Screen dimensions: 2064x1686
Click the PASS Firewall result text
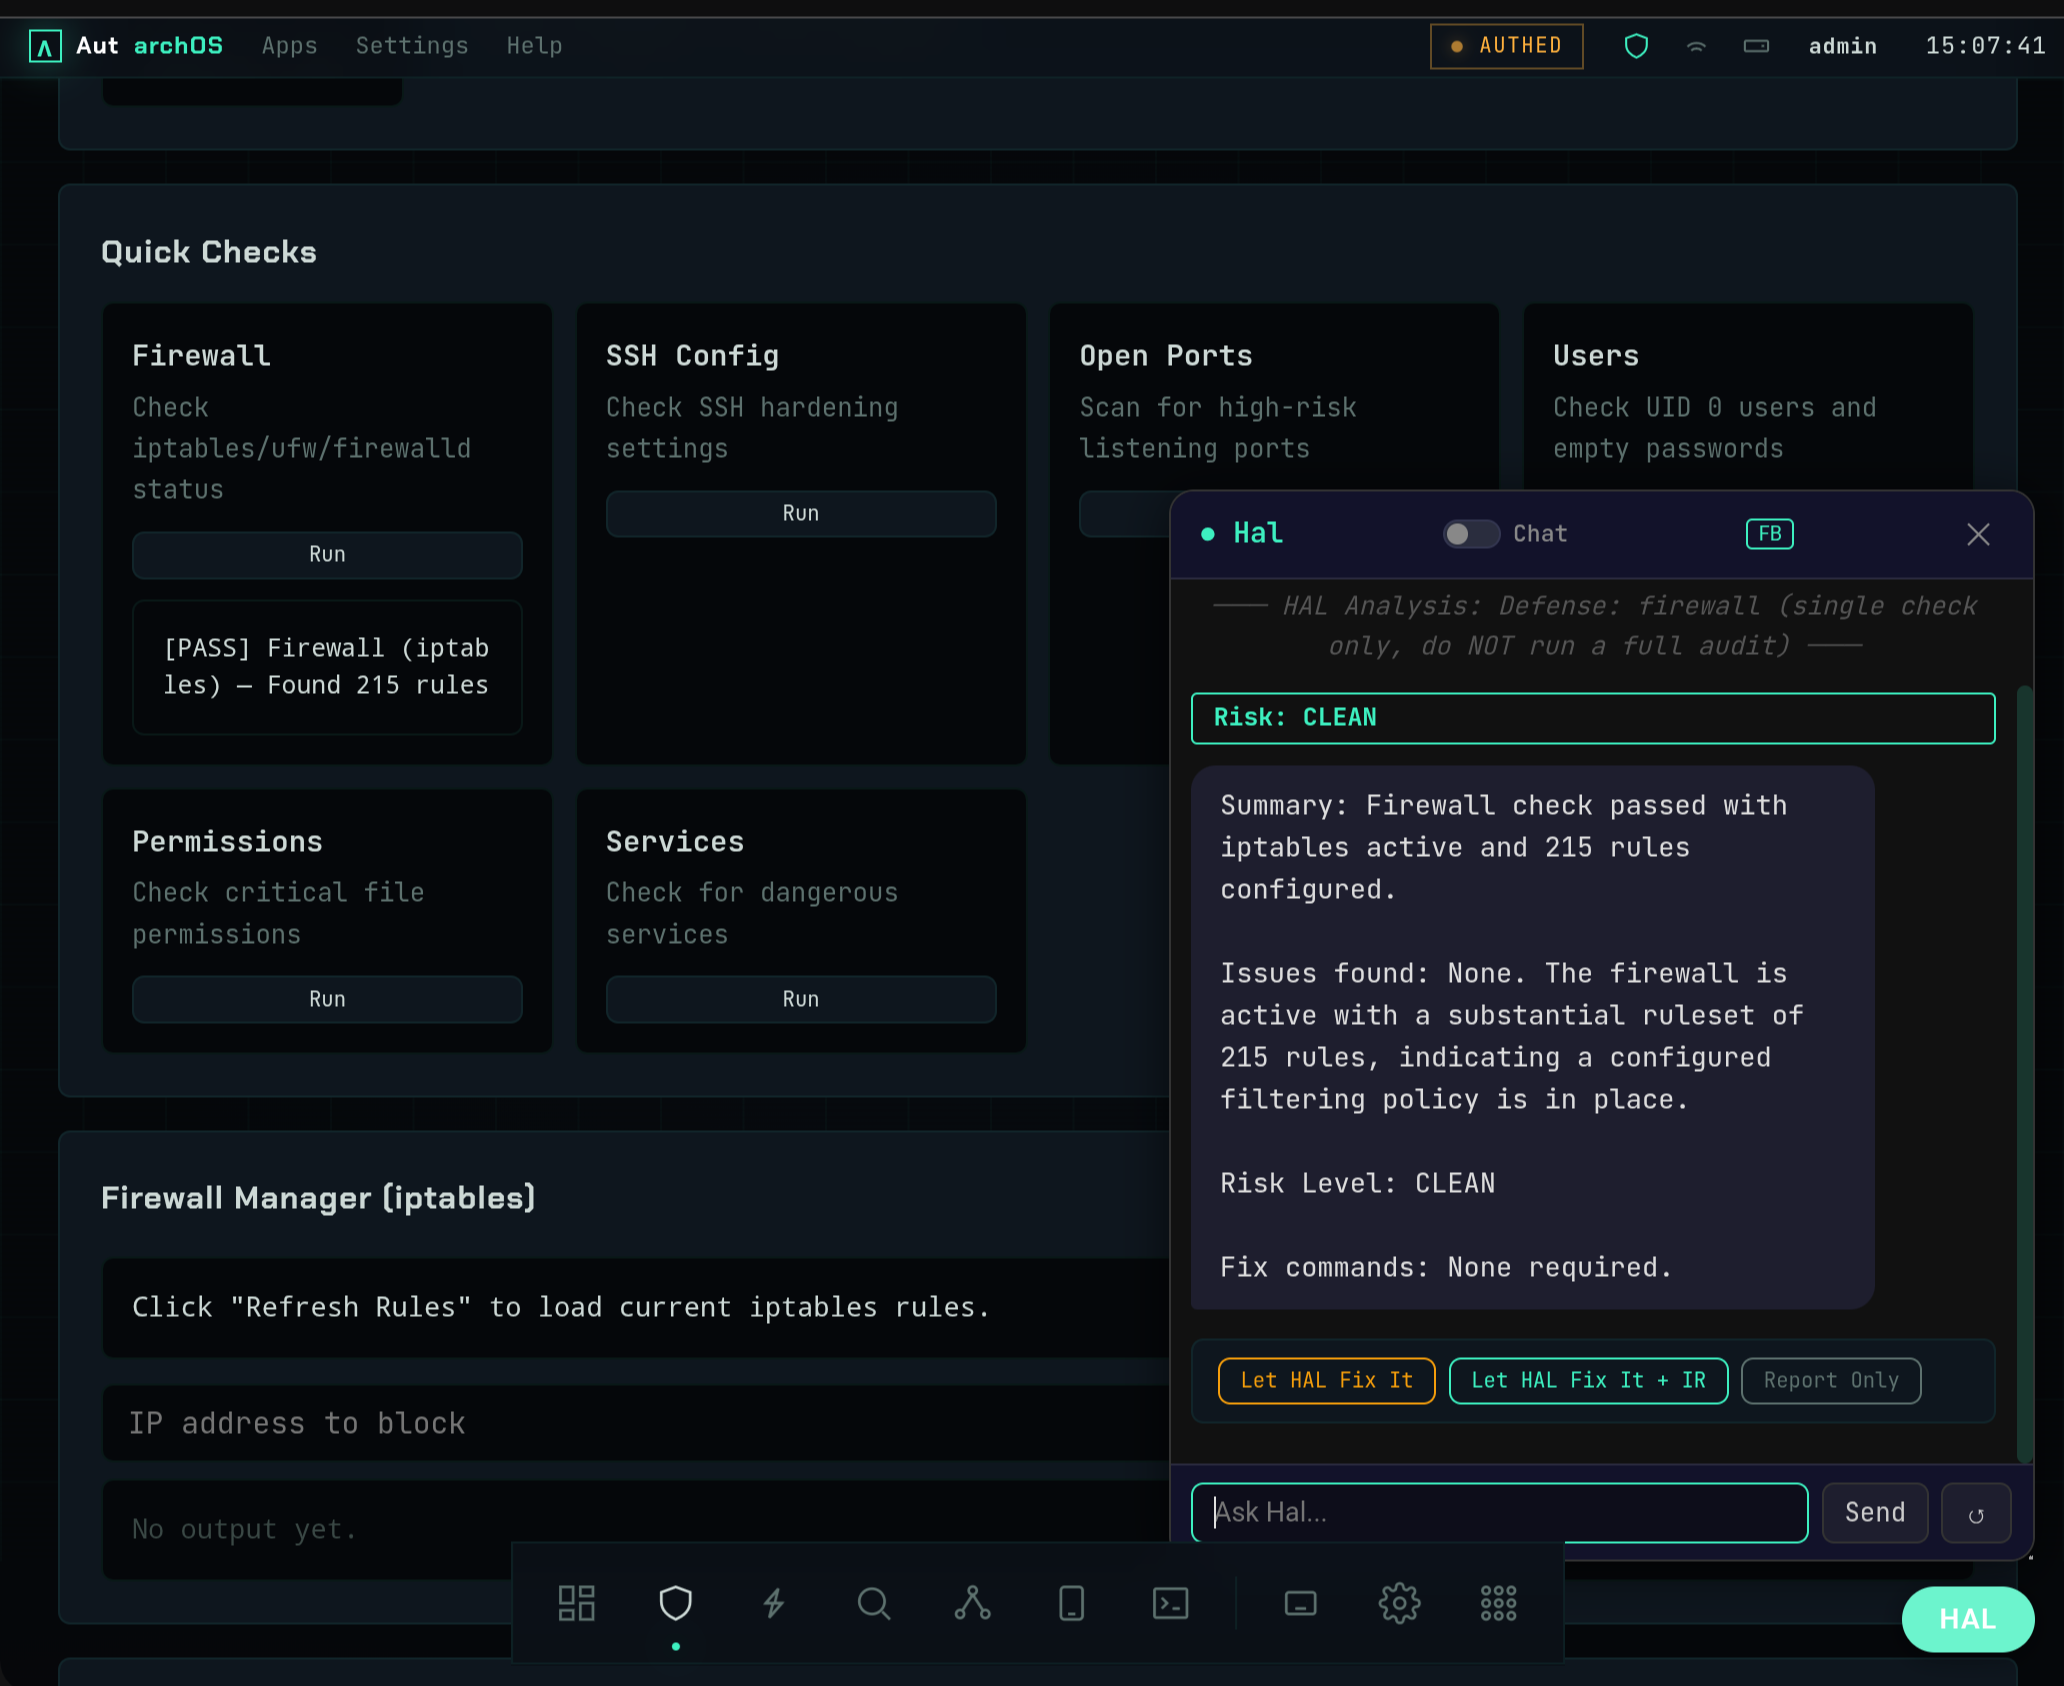[326, 666]
